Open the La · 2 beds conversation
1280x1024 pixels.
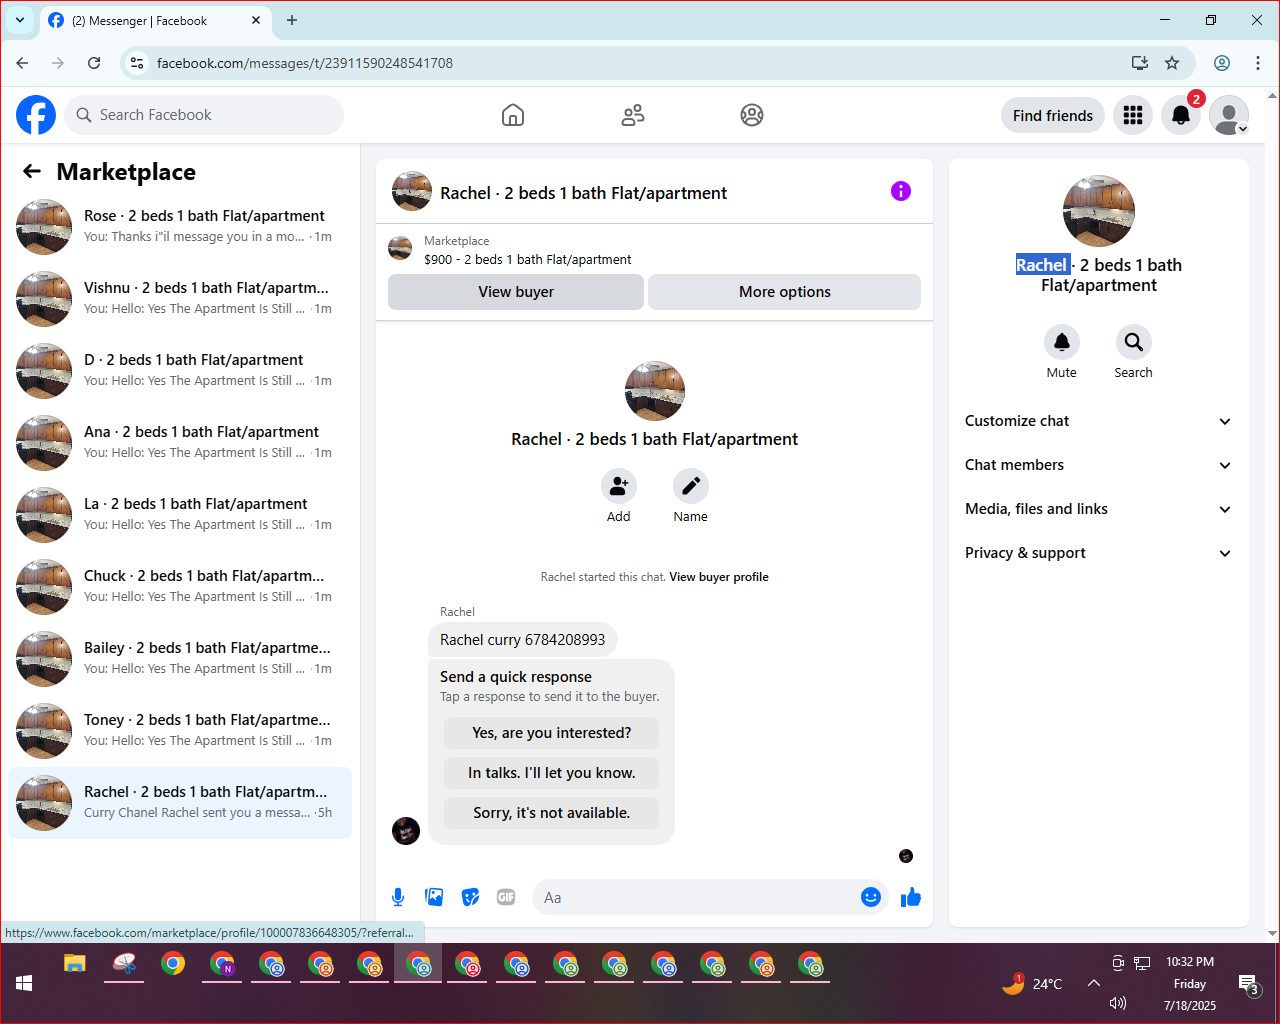(x=180, y=515)
